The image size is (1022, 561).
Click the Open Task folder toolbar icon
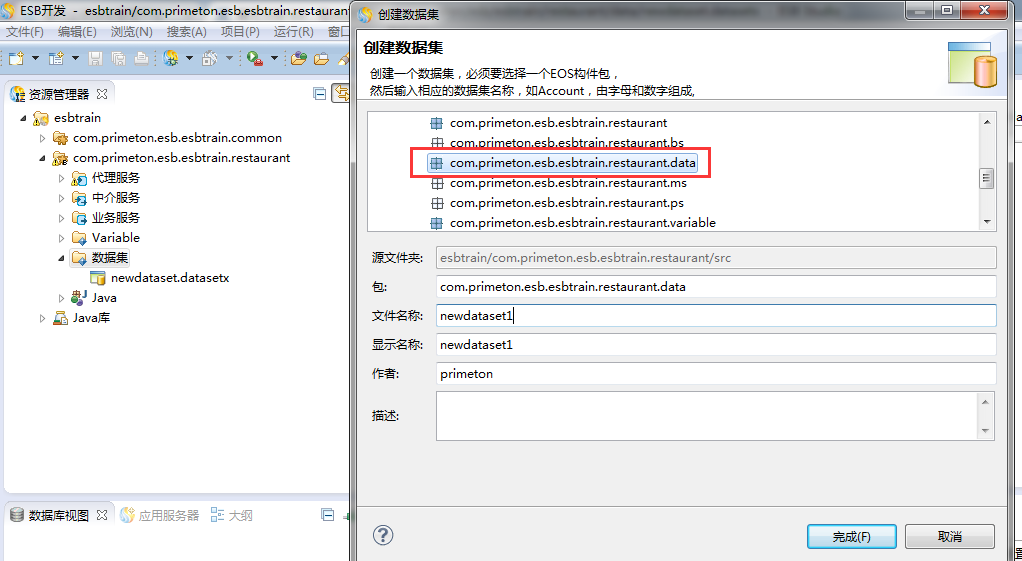pyautogui.click(x=321, y=59)
